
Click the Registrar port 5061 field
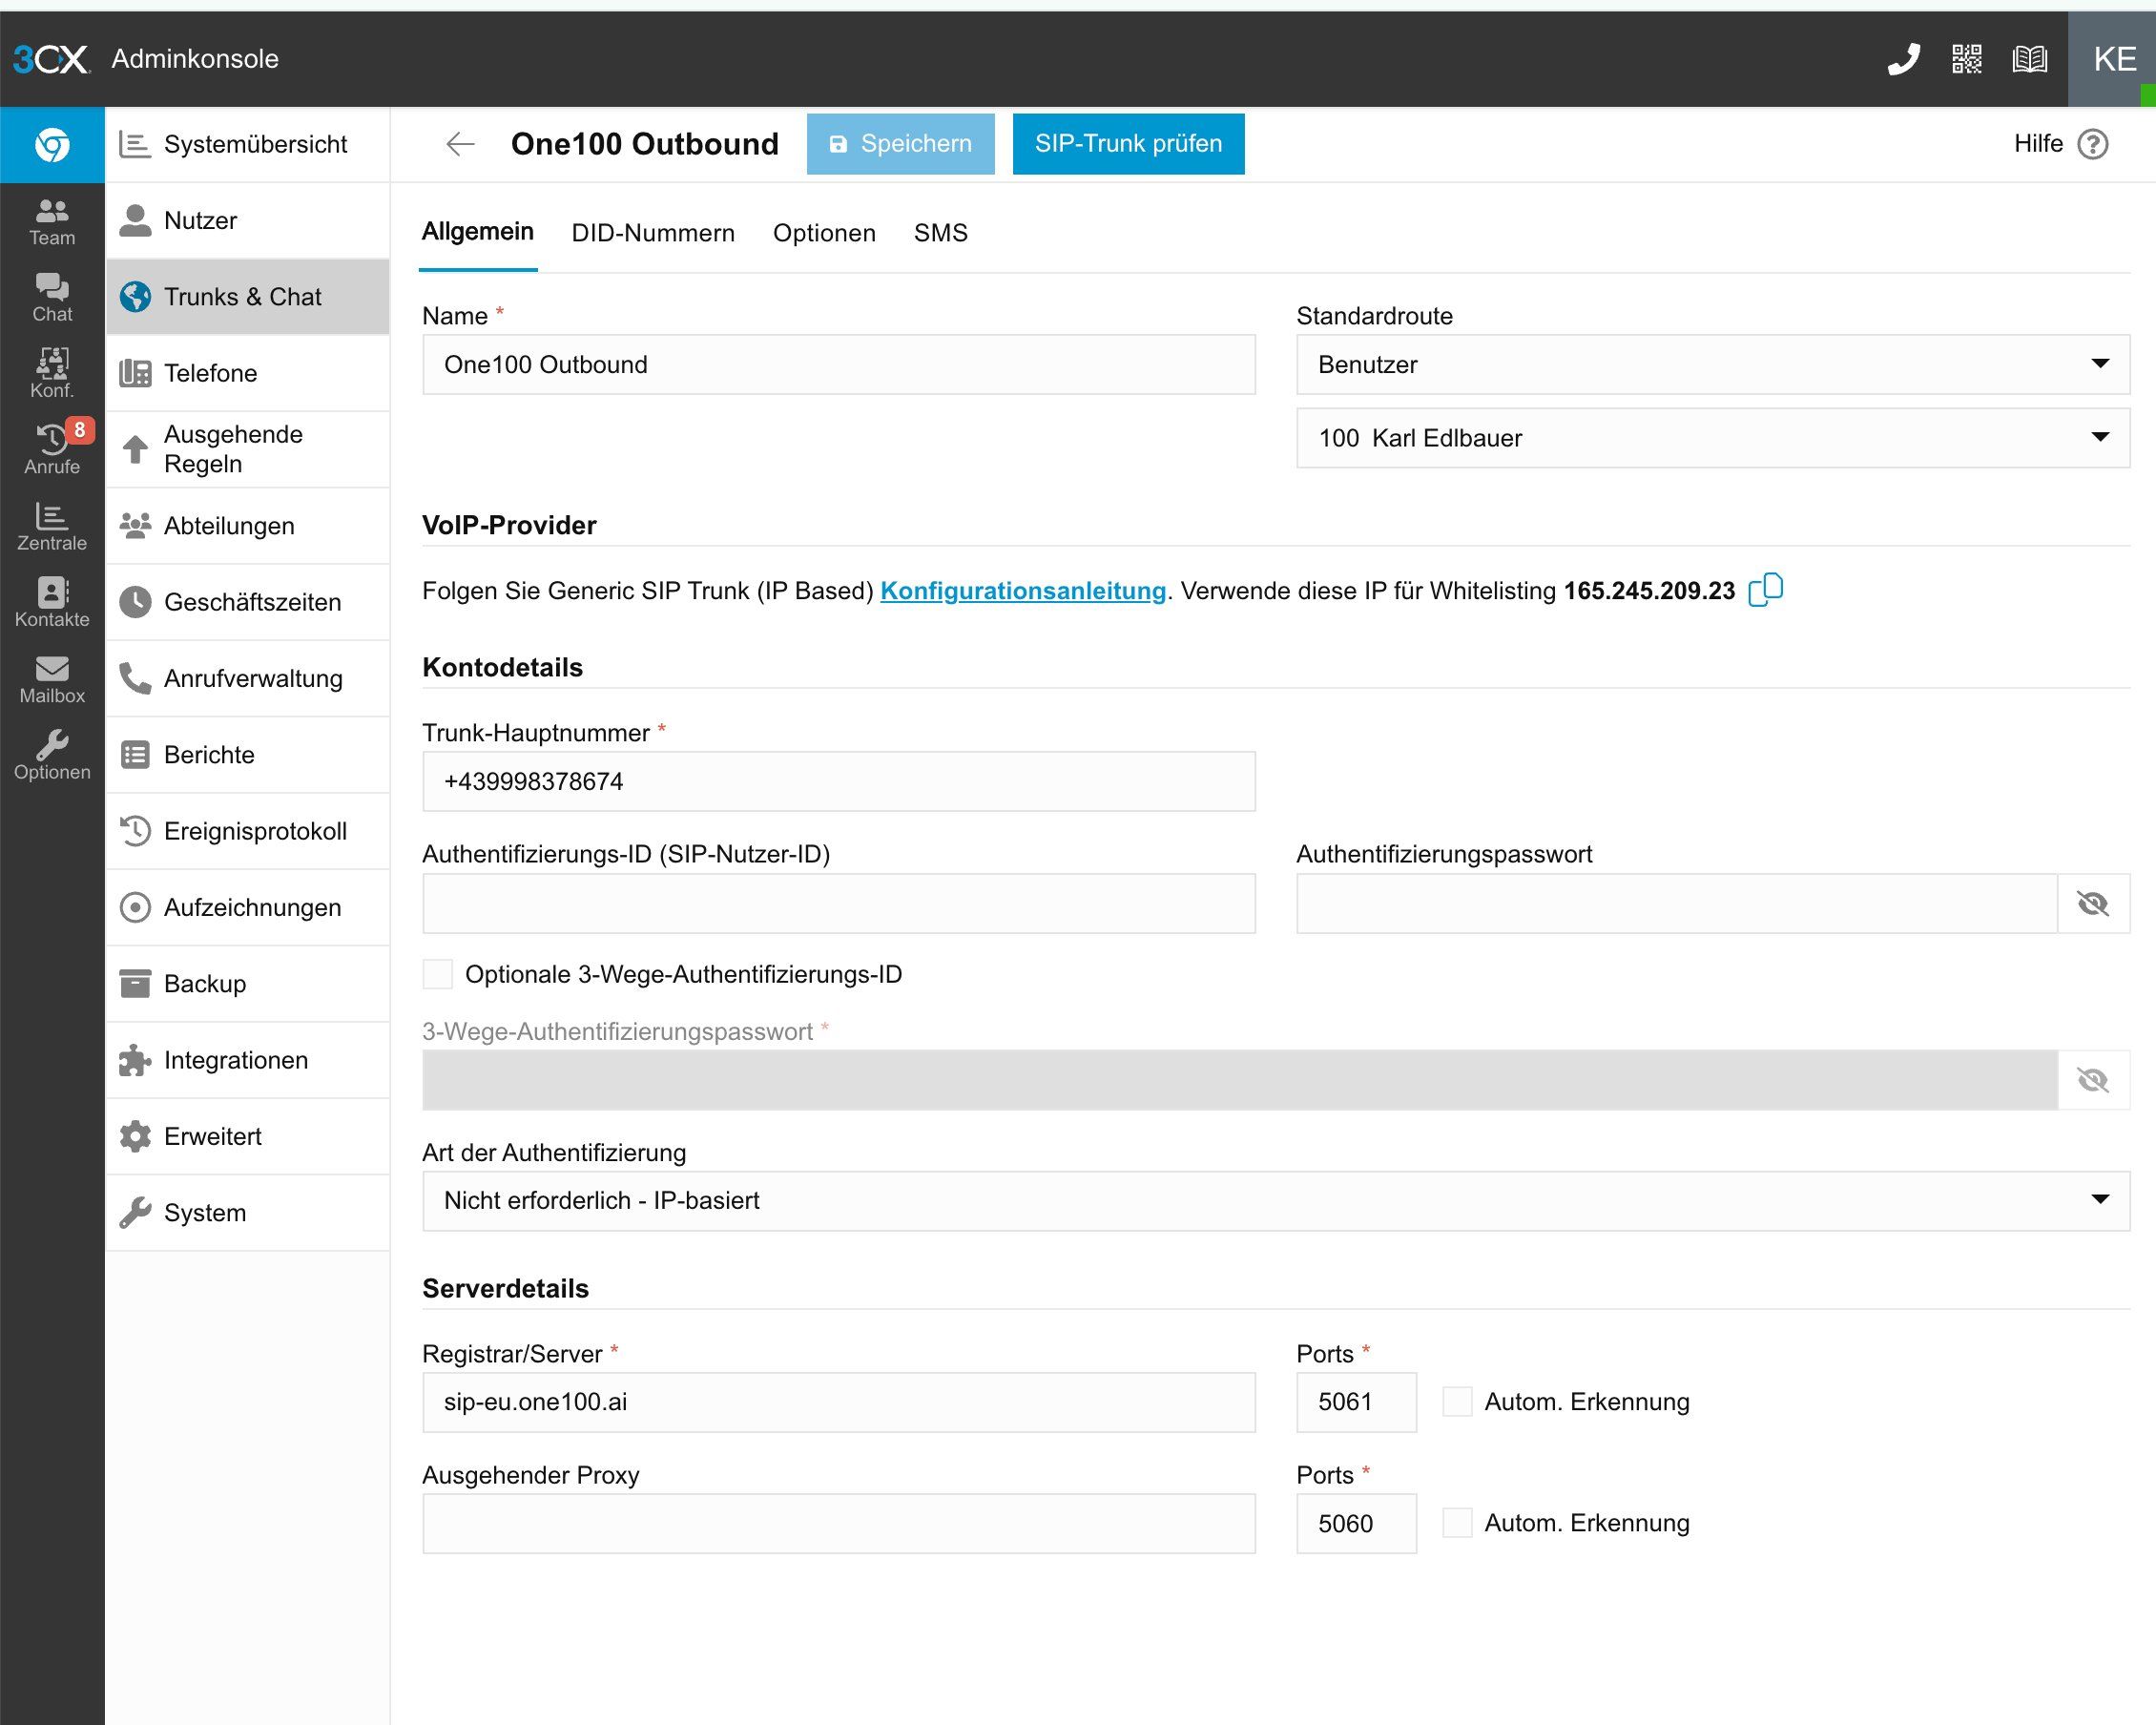(1357, 1402)
